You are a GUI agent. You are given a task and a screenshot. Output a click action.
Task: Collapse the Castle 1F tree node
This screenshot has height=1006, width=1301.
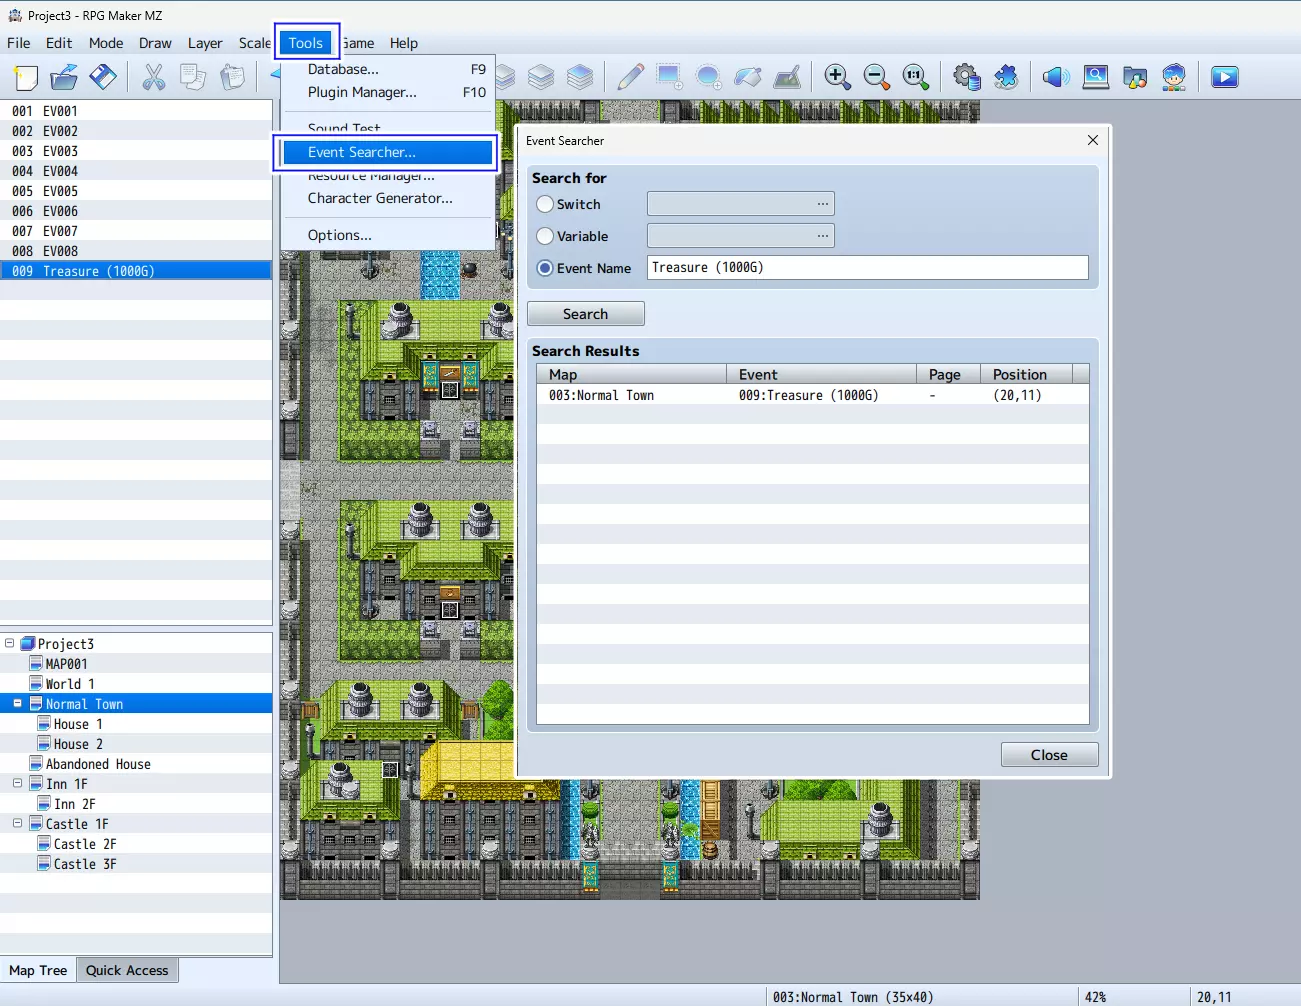coord(17,823)
